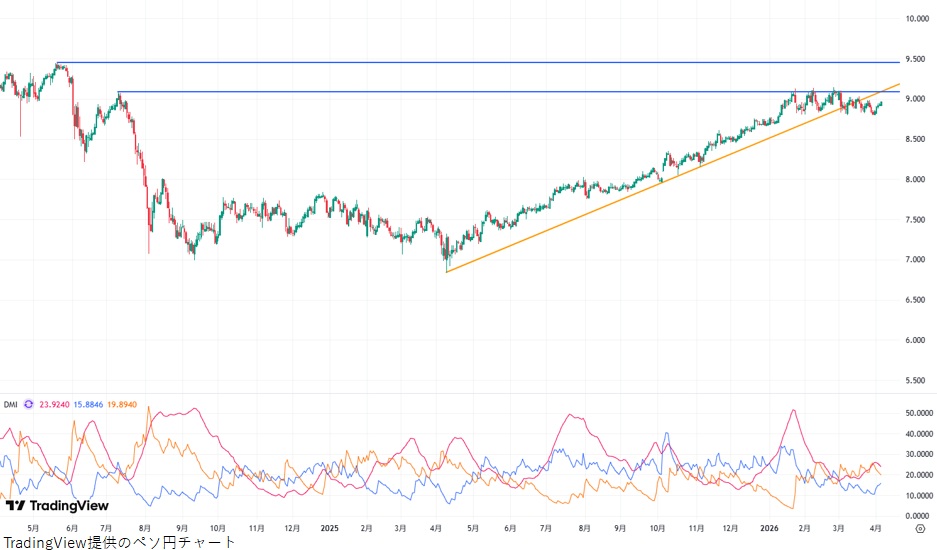
Task: Click the TradingView logo
Action: click(57, 505)
